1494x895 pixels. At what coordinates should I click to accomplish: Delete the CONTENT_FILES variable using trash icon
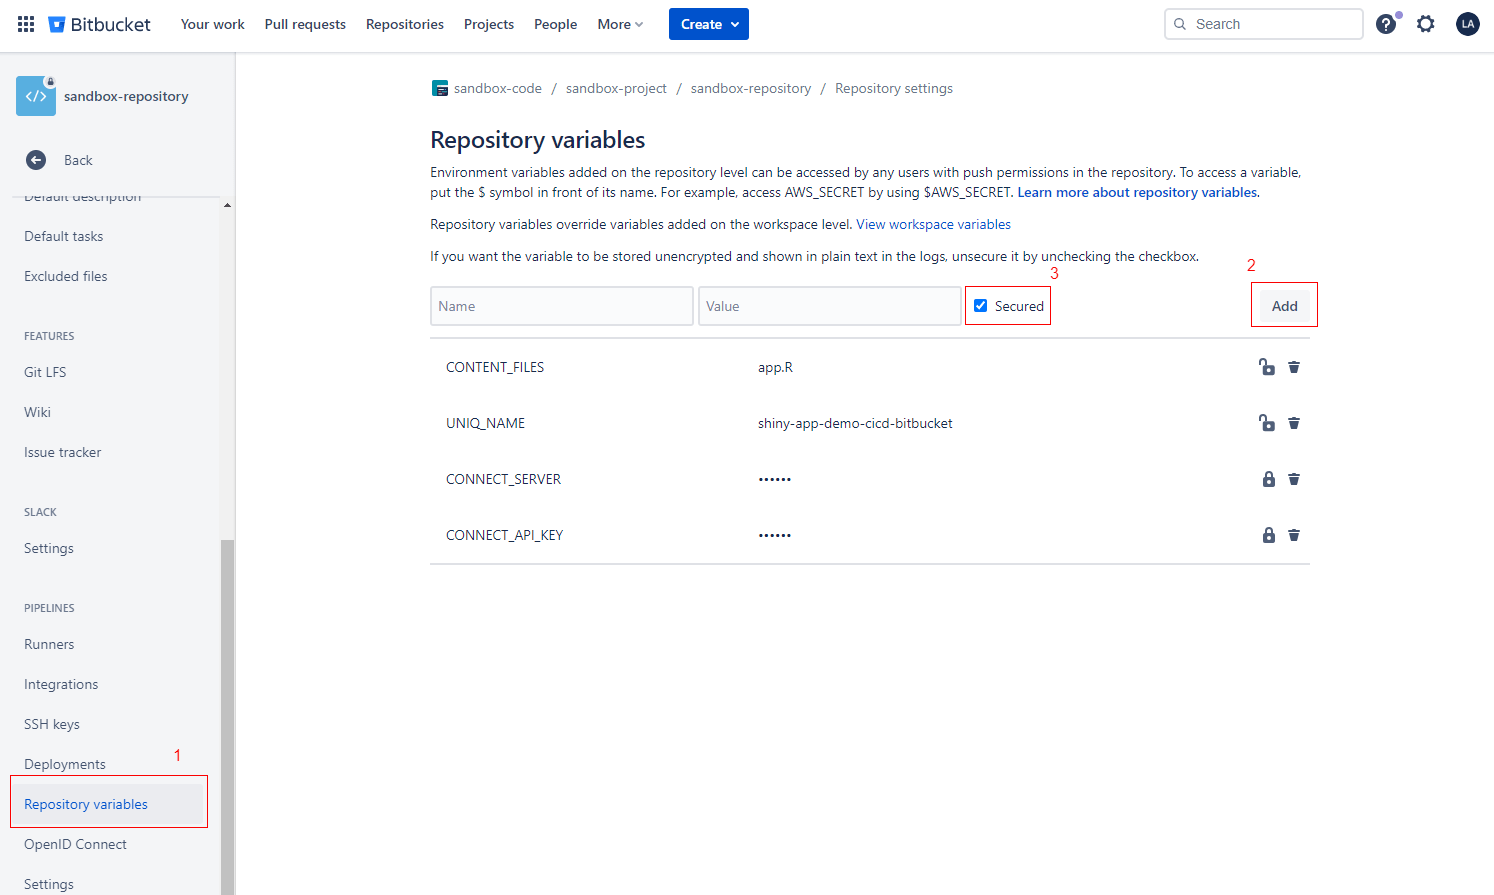1294,367
